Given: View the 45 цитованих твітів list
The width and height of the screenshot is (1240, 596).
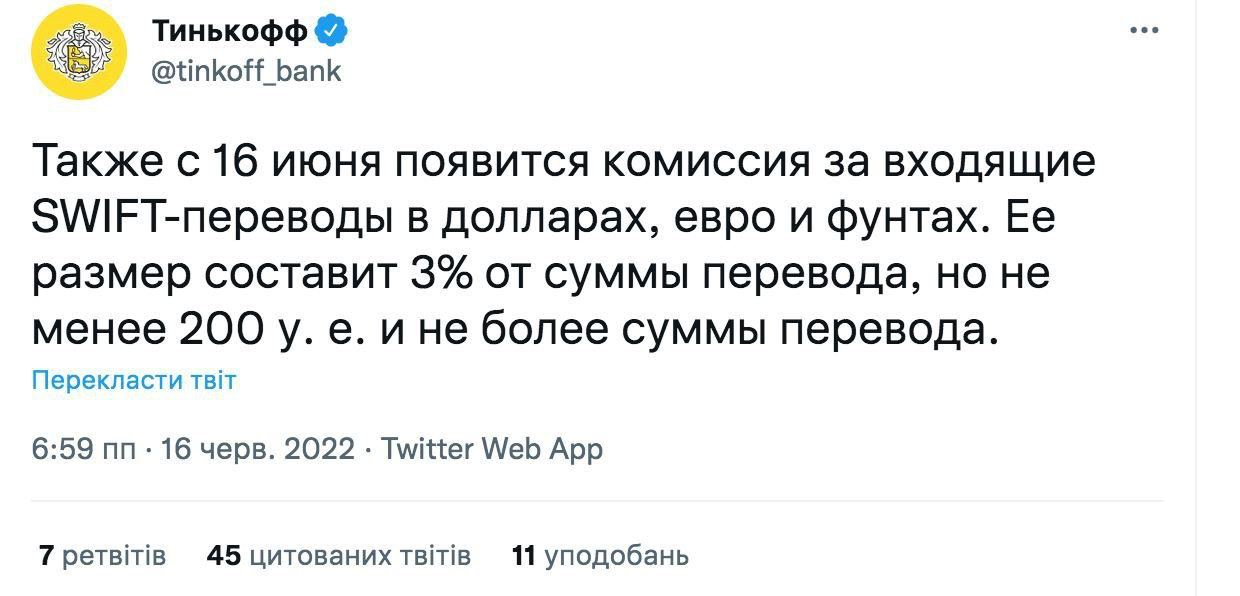Looking at the screenshot, I should click(338, 555).
